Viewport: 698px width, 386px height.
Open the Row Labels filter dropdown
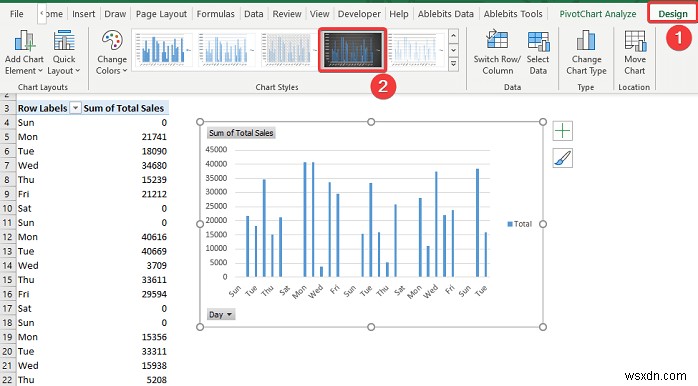(75, 108)
